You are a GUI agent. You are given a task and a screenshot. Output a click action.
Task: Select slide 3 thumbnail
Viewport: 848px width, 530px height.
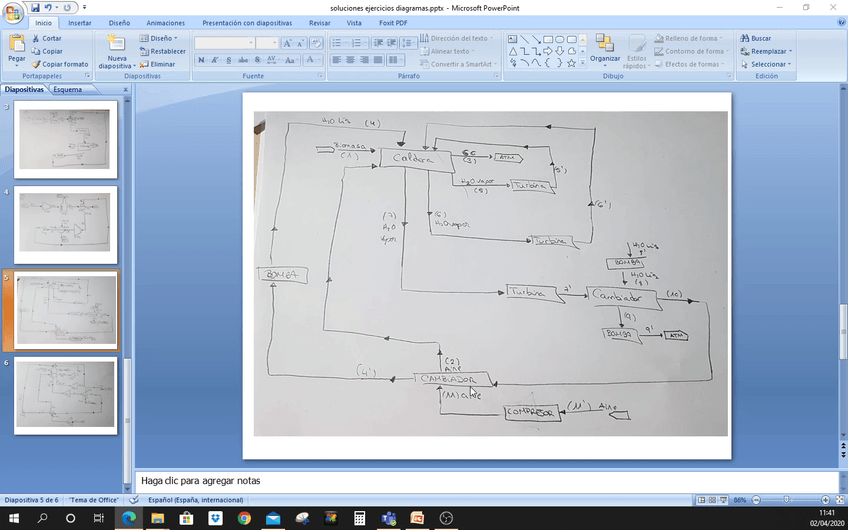click(65, 140)
